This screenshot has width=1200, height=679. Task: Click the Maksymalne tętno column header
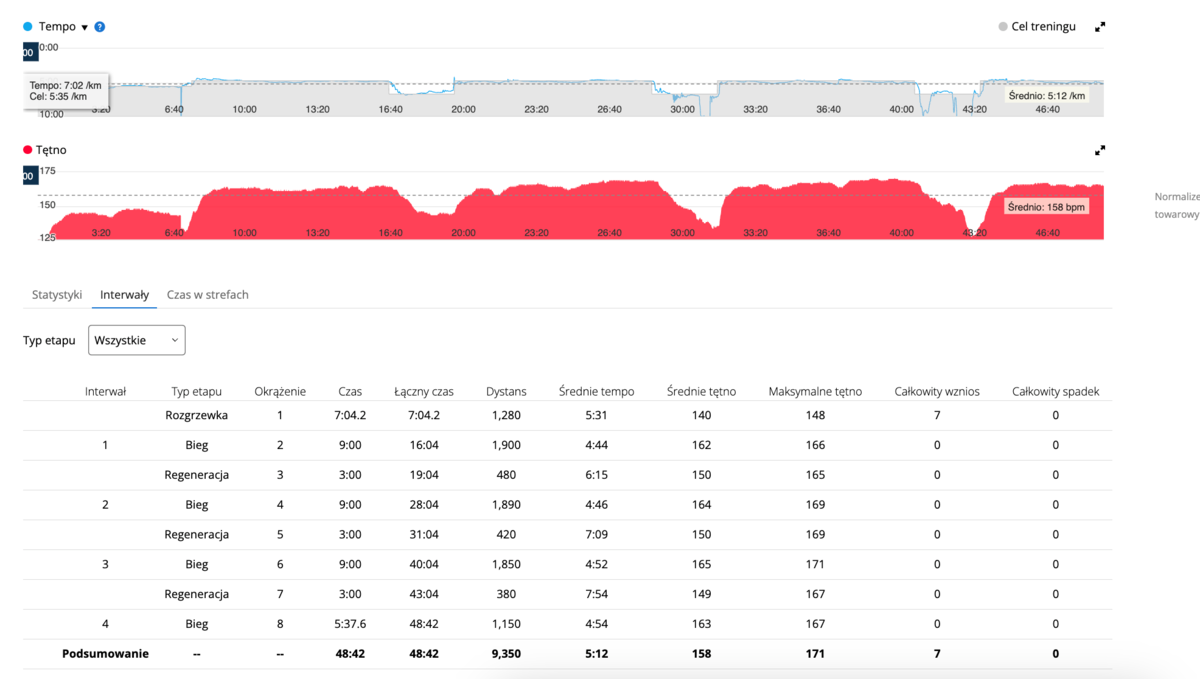pos(815,392)
